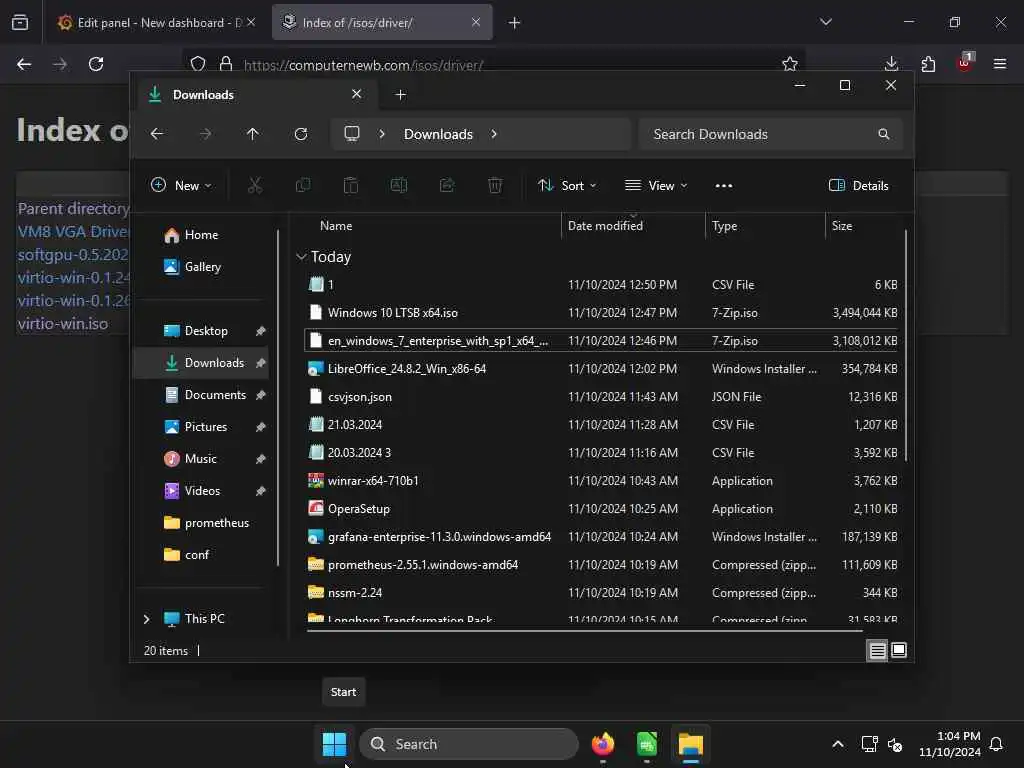Expand chevron after Downloads in address bar

(494, 134)
